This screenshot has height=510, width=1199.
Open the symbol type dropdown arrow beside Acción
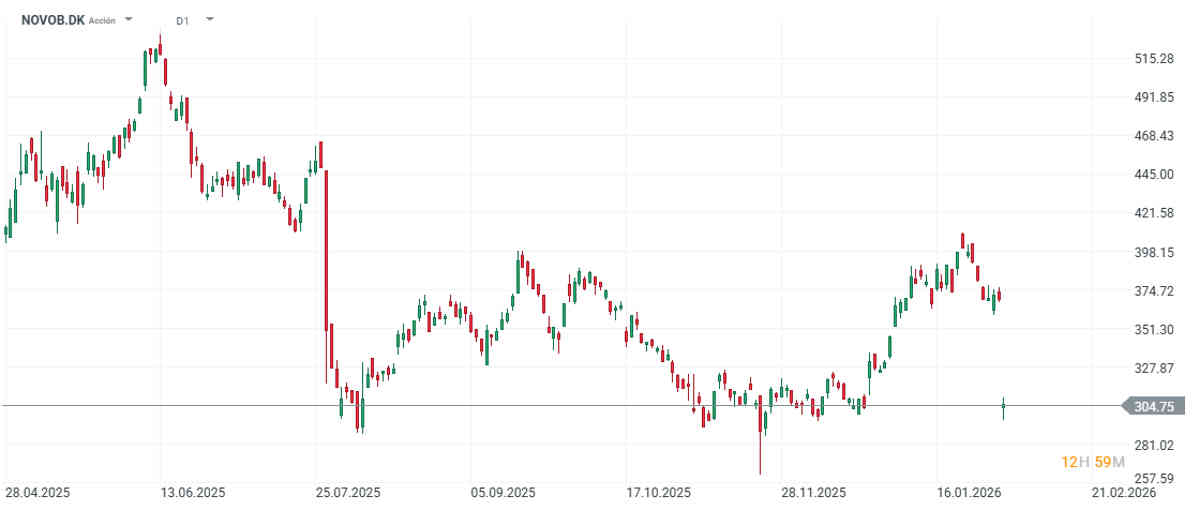click(x=129, y=19)
